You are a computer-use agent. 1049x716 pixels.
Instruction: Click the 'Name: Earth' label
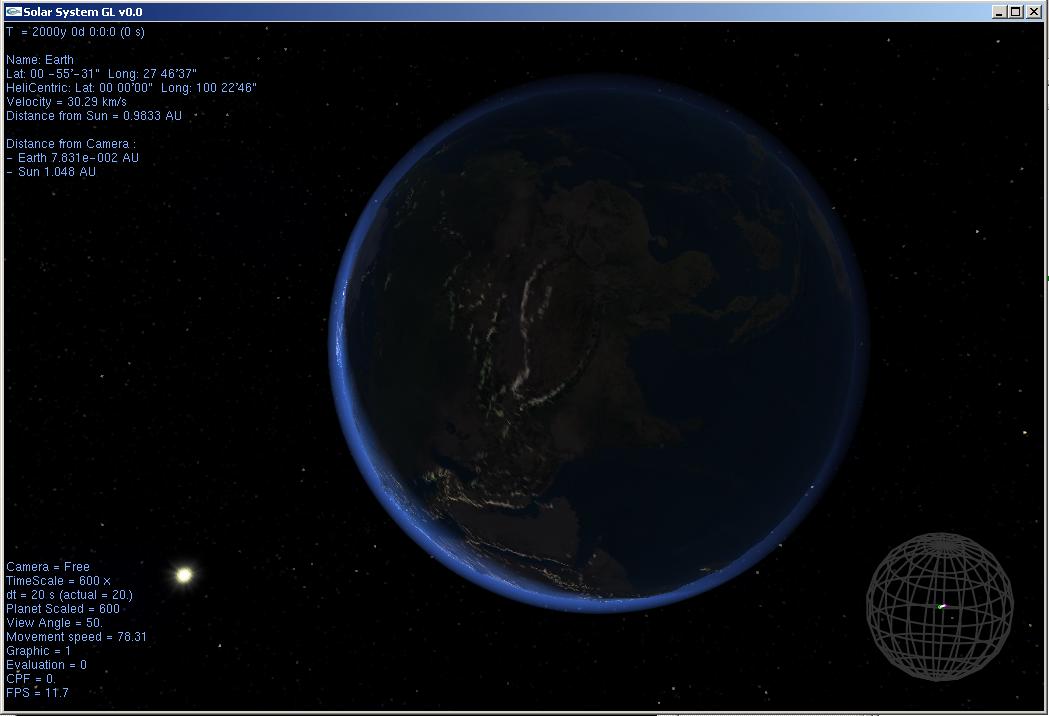pyautogui.click(x=39, y=60)
